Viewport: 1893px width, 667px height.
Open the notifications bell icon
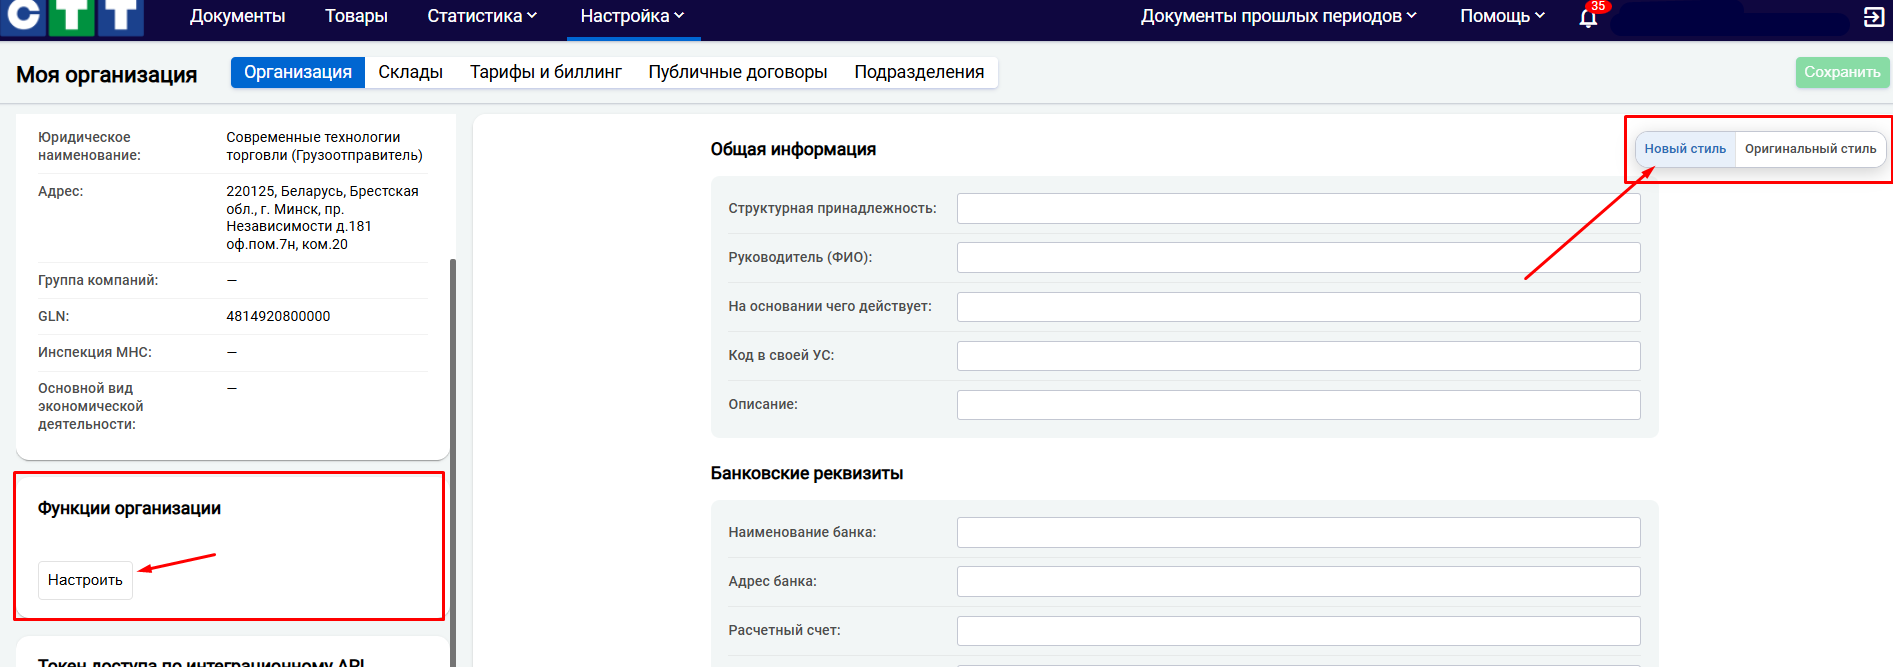tap(1588, 17)
